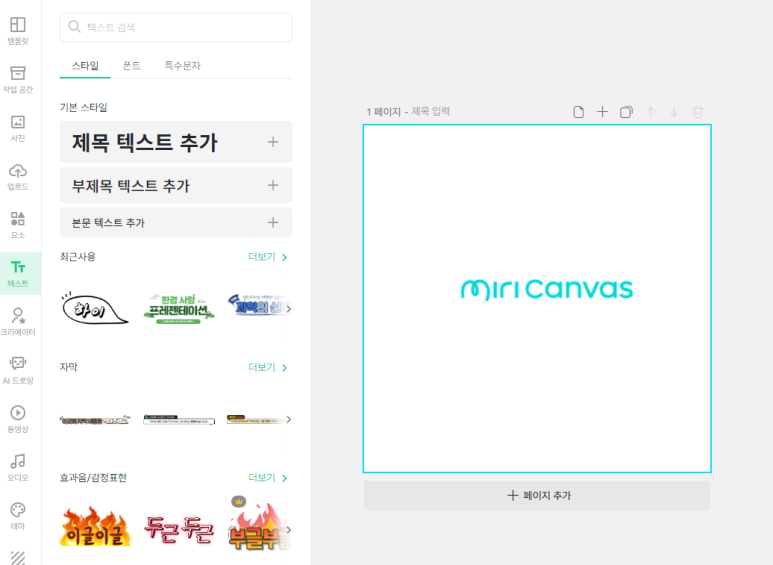Click the 1 페이지 label above canvas
This screenshot has height=565, width=773.
tap(384, 112)
